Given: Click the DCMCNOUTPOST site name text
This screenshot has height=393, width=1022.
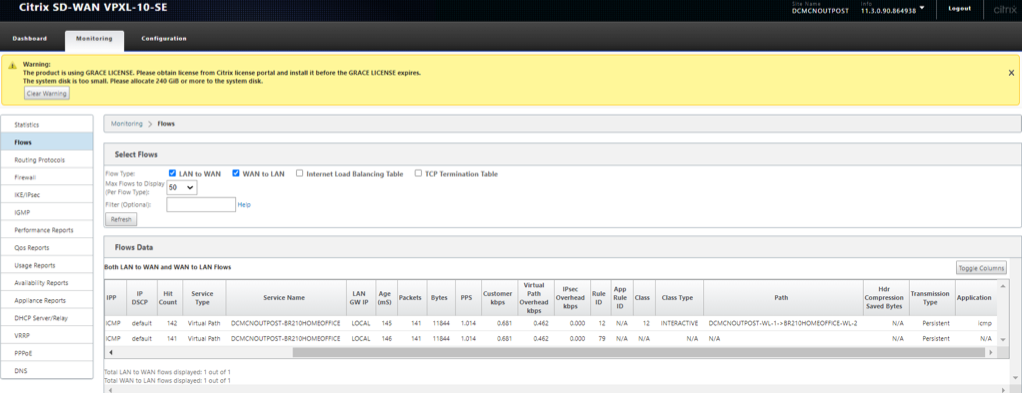Looking at the screenshot, I should click(820, 11).
